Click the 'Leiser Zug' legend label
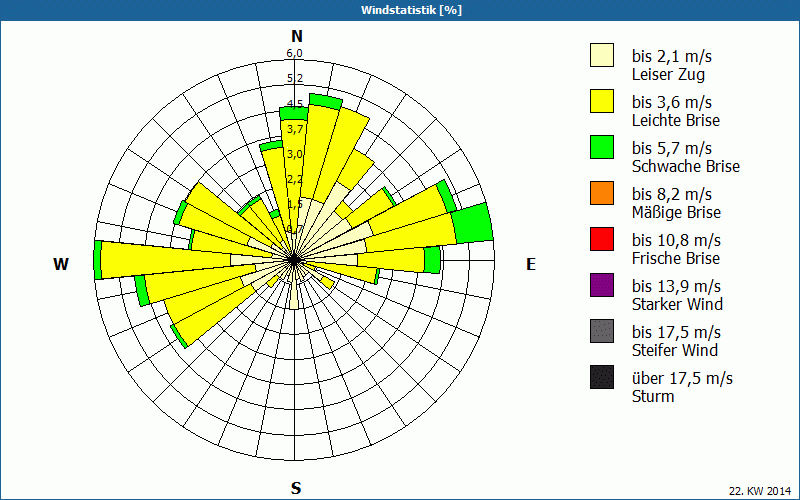 668,75
